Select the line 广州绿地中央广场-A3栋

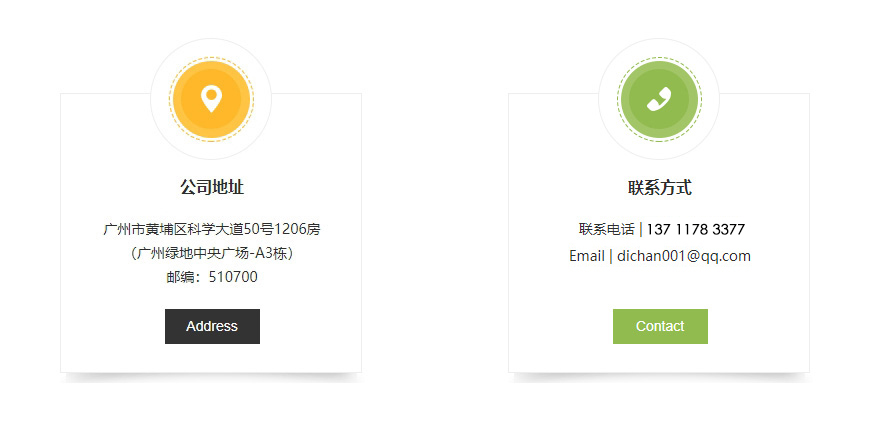click(212, 253)
